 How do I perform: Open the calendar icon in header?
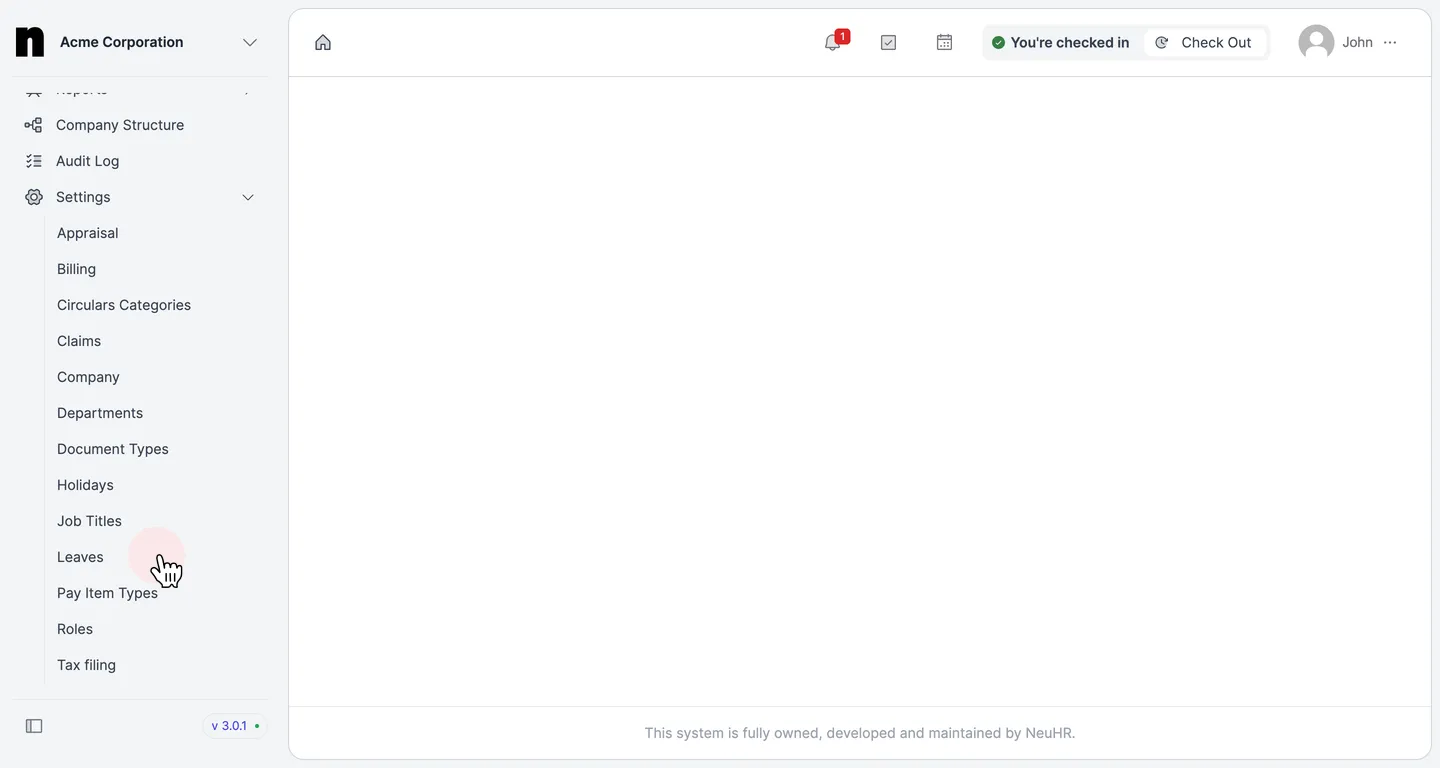[944, 42]
